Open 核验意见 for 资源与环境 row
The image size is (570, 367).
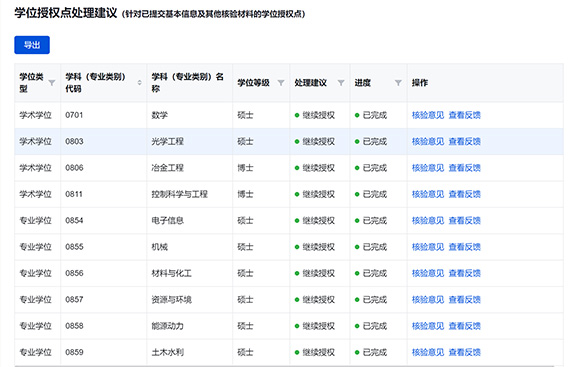click(x=428, y=299)
